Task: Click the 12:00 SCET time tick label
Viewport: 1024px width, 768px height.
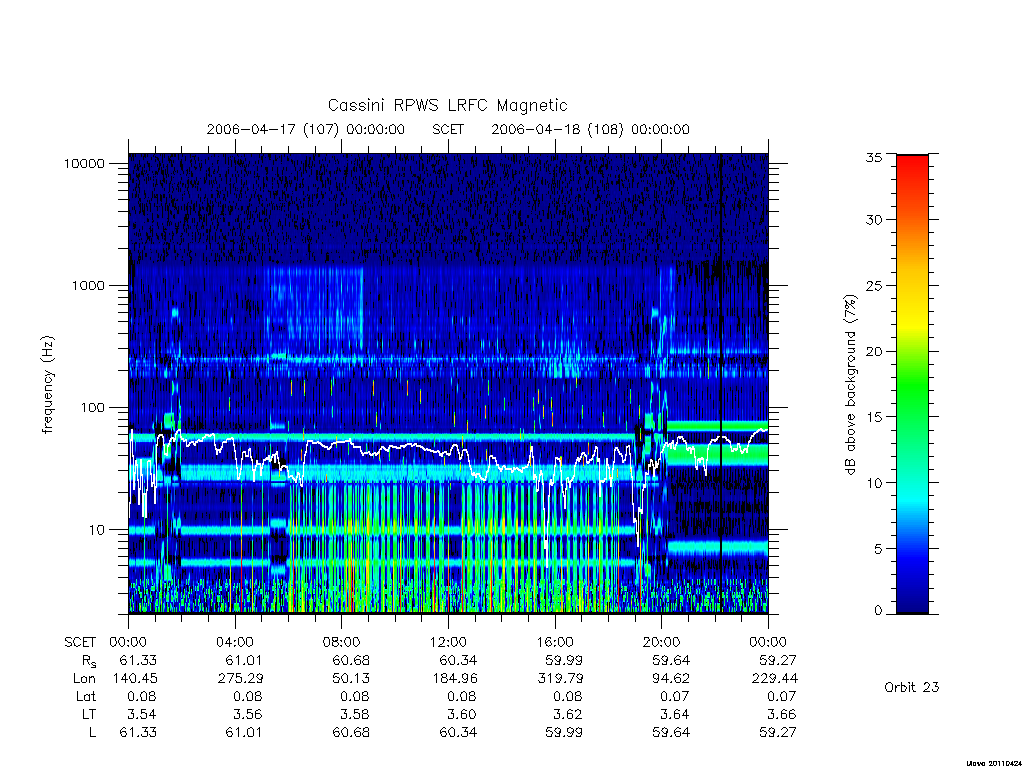Action: pos(447,642)
